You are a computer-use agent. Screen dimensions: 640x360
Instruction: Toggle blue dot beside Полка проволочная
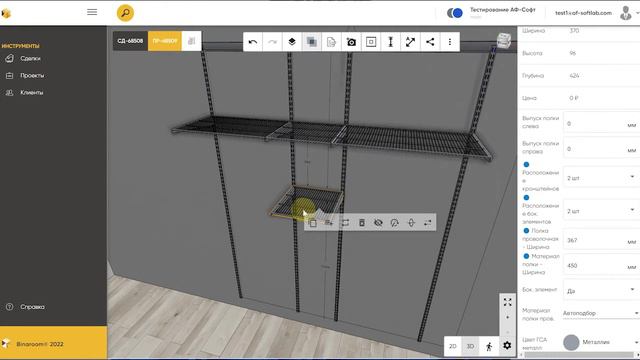[526, 231]
